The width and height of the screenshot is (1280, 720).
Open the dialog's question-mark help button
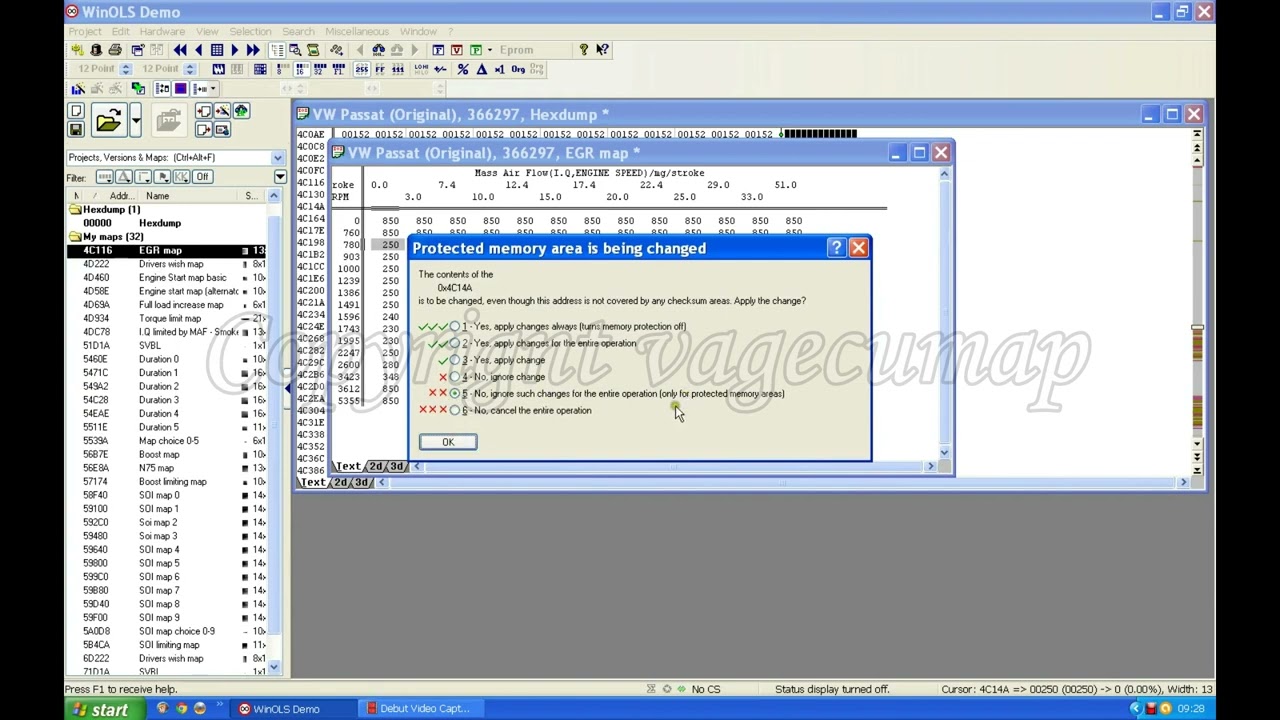pos(837,248)
